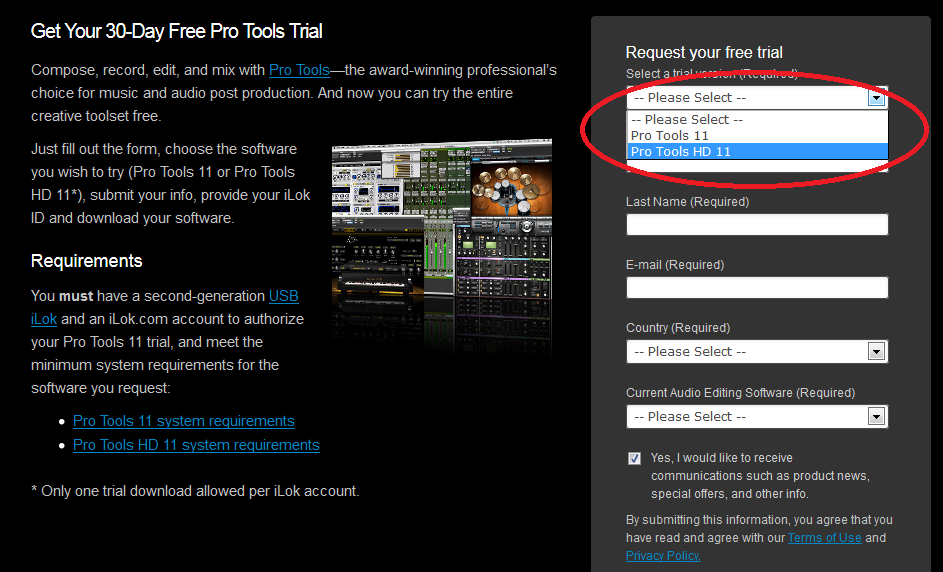This screenshot has width=943, height=572.
Task: Open the Terms of Use link
Action: [825, 538]
